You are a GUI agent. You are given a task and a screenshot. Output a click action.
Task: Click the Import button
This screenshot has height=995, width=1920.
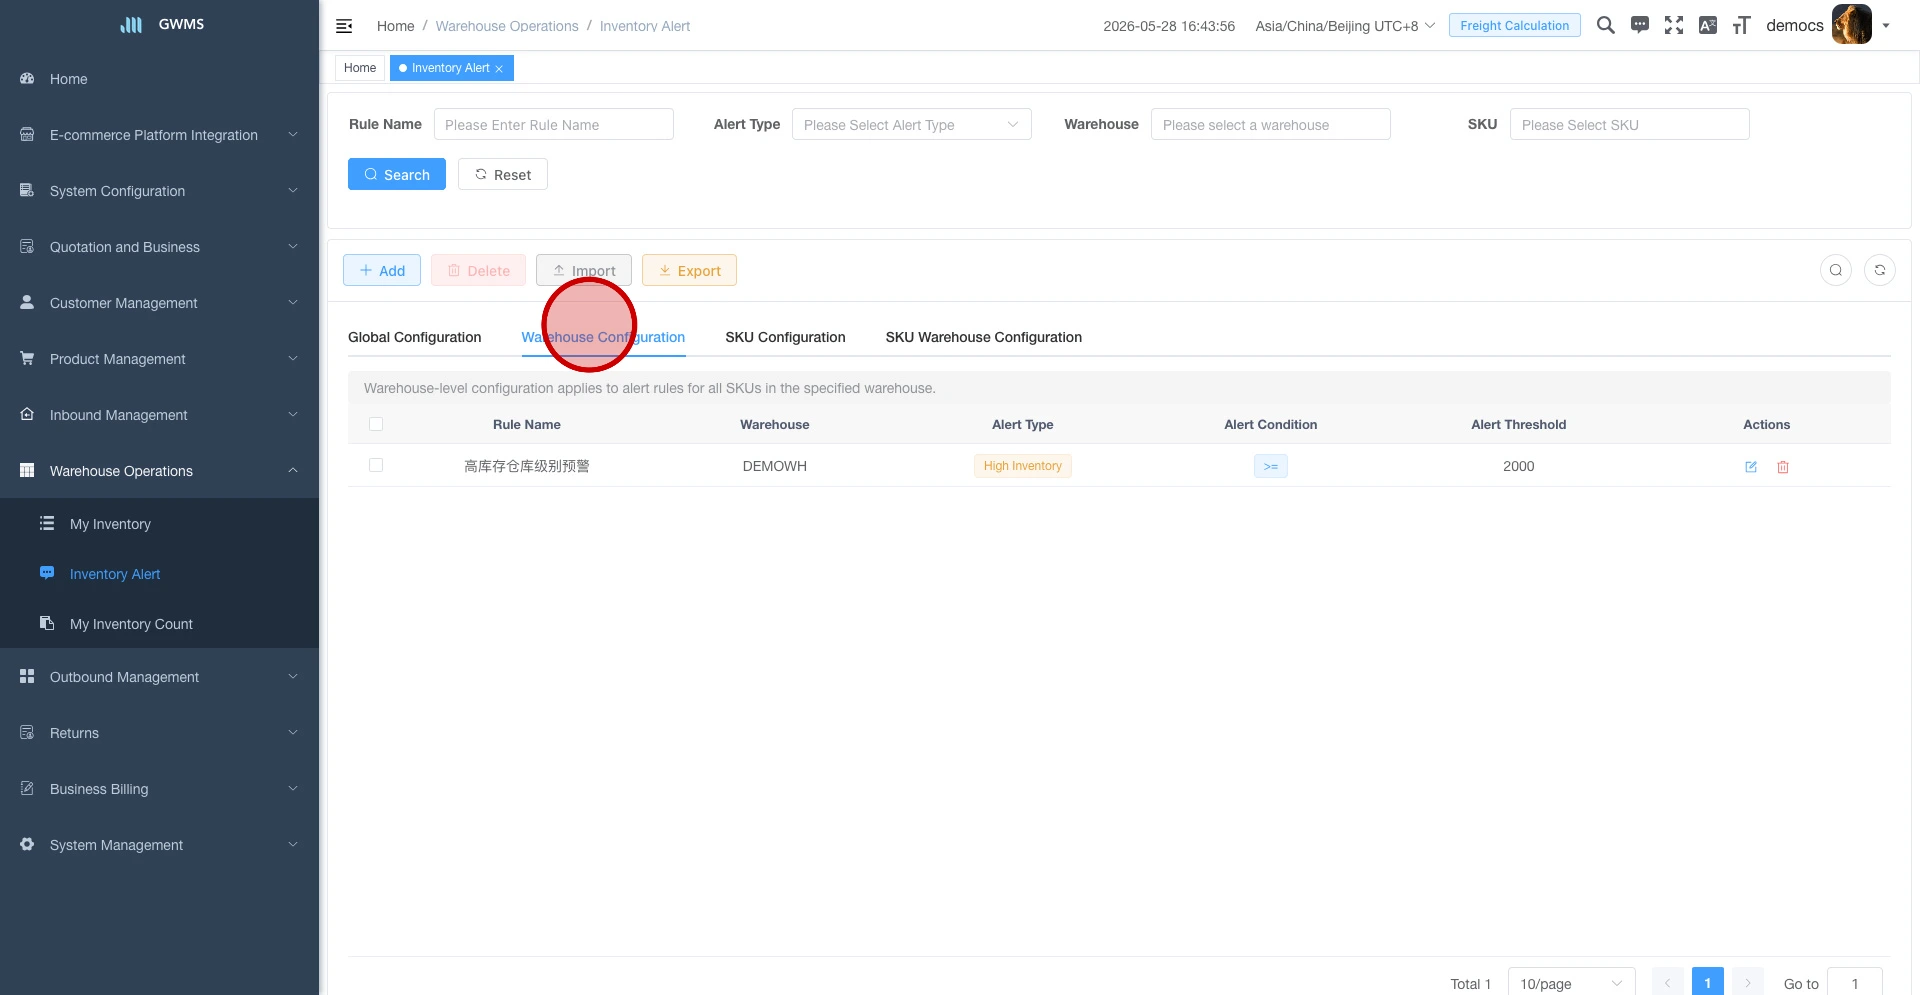[584, 270]
